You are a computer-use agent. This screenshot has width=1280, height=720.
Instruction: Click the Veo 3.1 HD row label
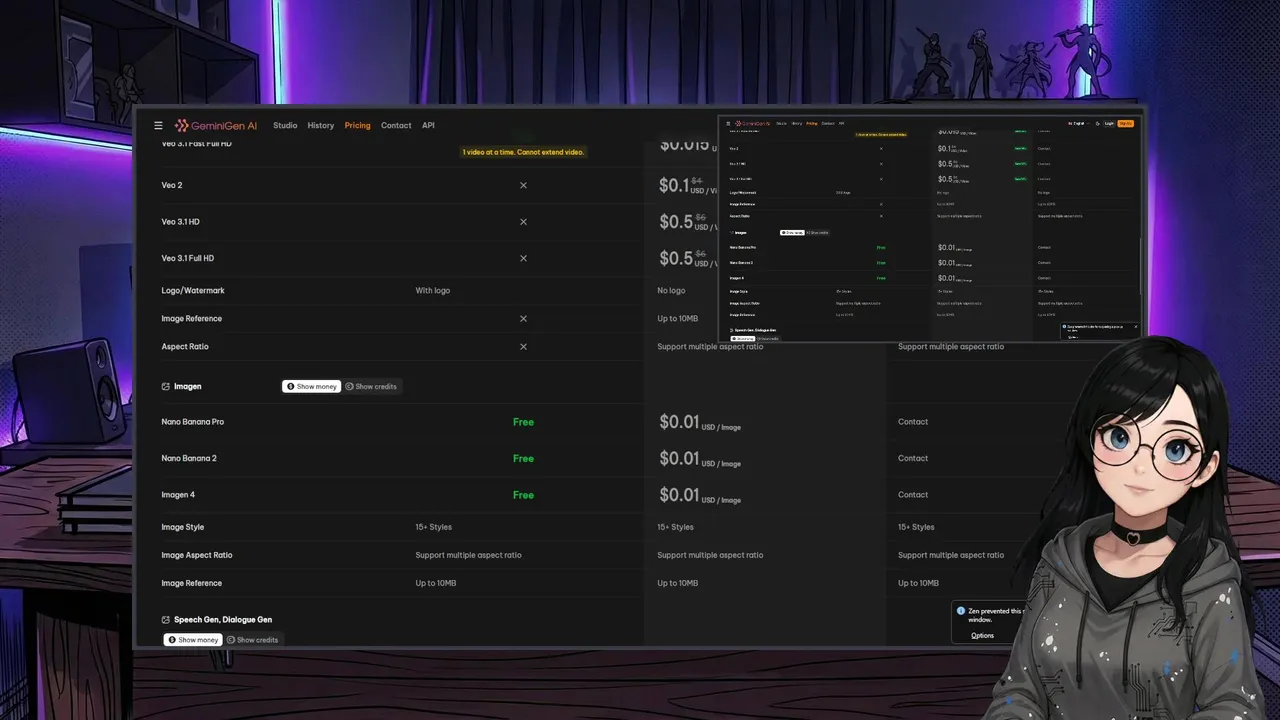pyautogui.click(x=181, y=222)
